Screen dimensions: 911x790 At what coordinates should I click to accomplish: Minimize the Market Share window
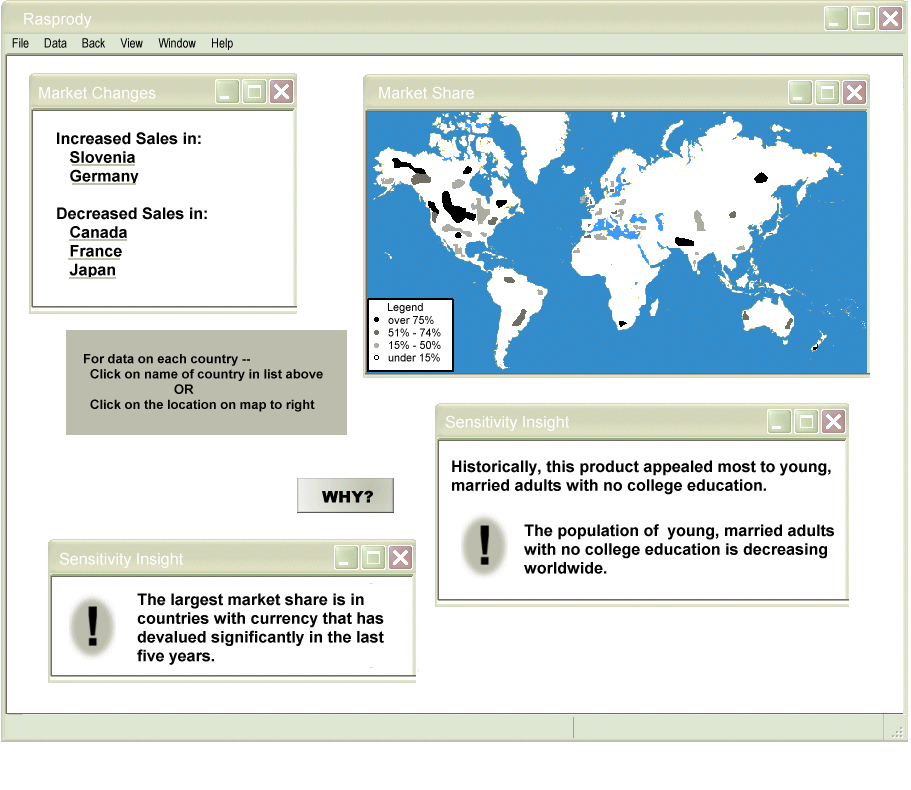coord(800,93)
